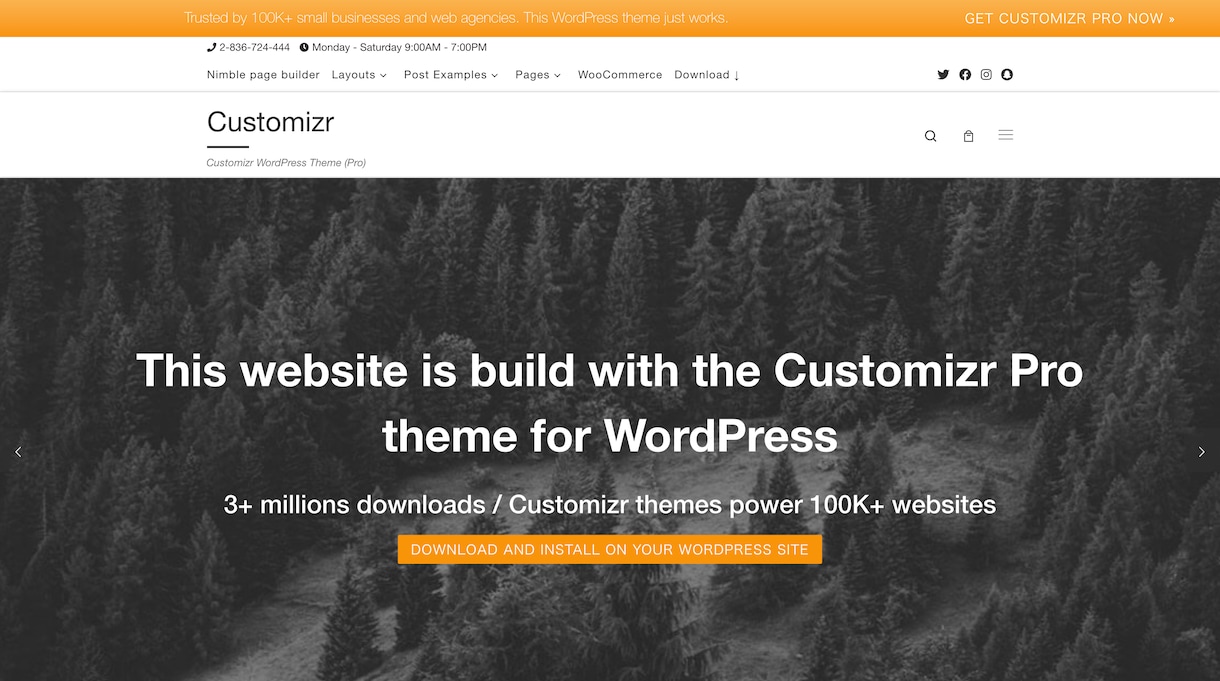Click Monday - Saturday hours text
The image size is (1220, 681).
tap(399, 47)
